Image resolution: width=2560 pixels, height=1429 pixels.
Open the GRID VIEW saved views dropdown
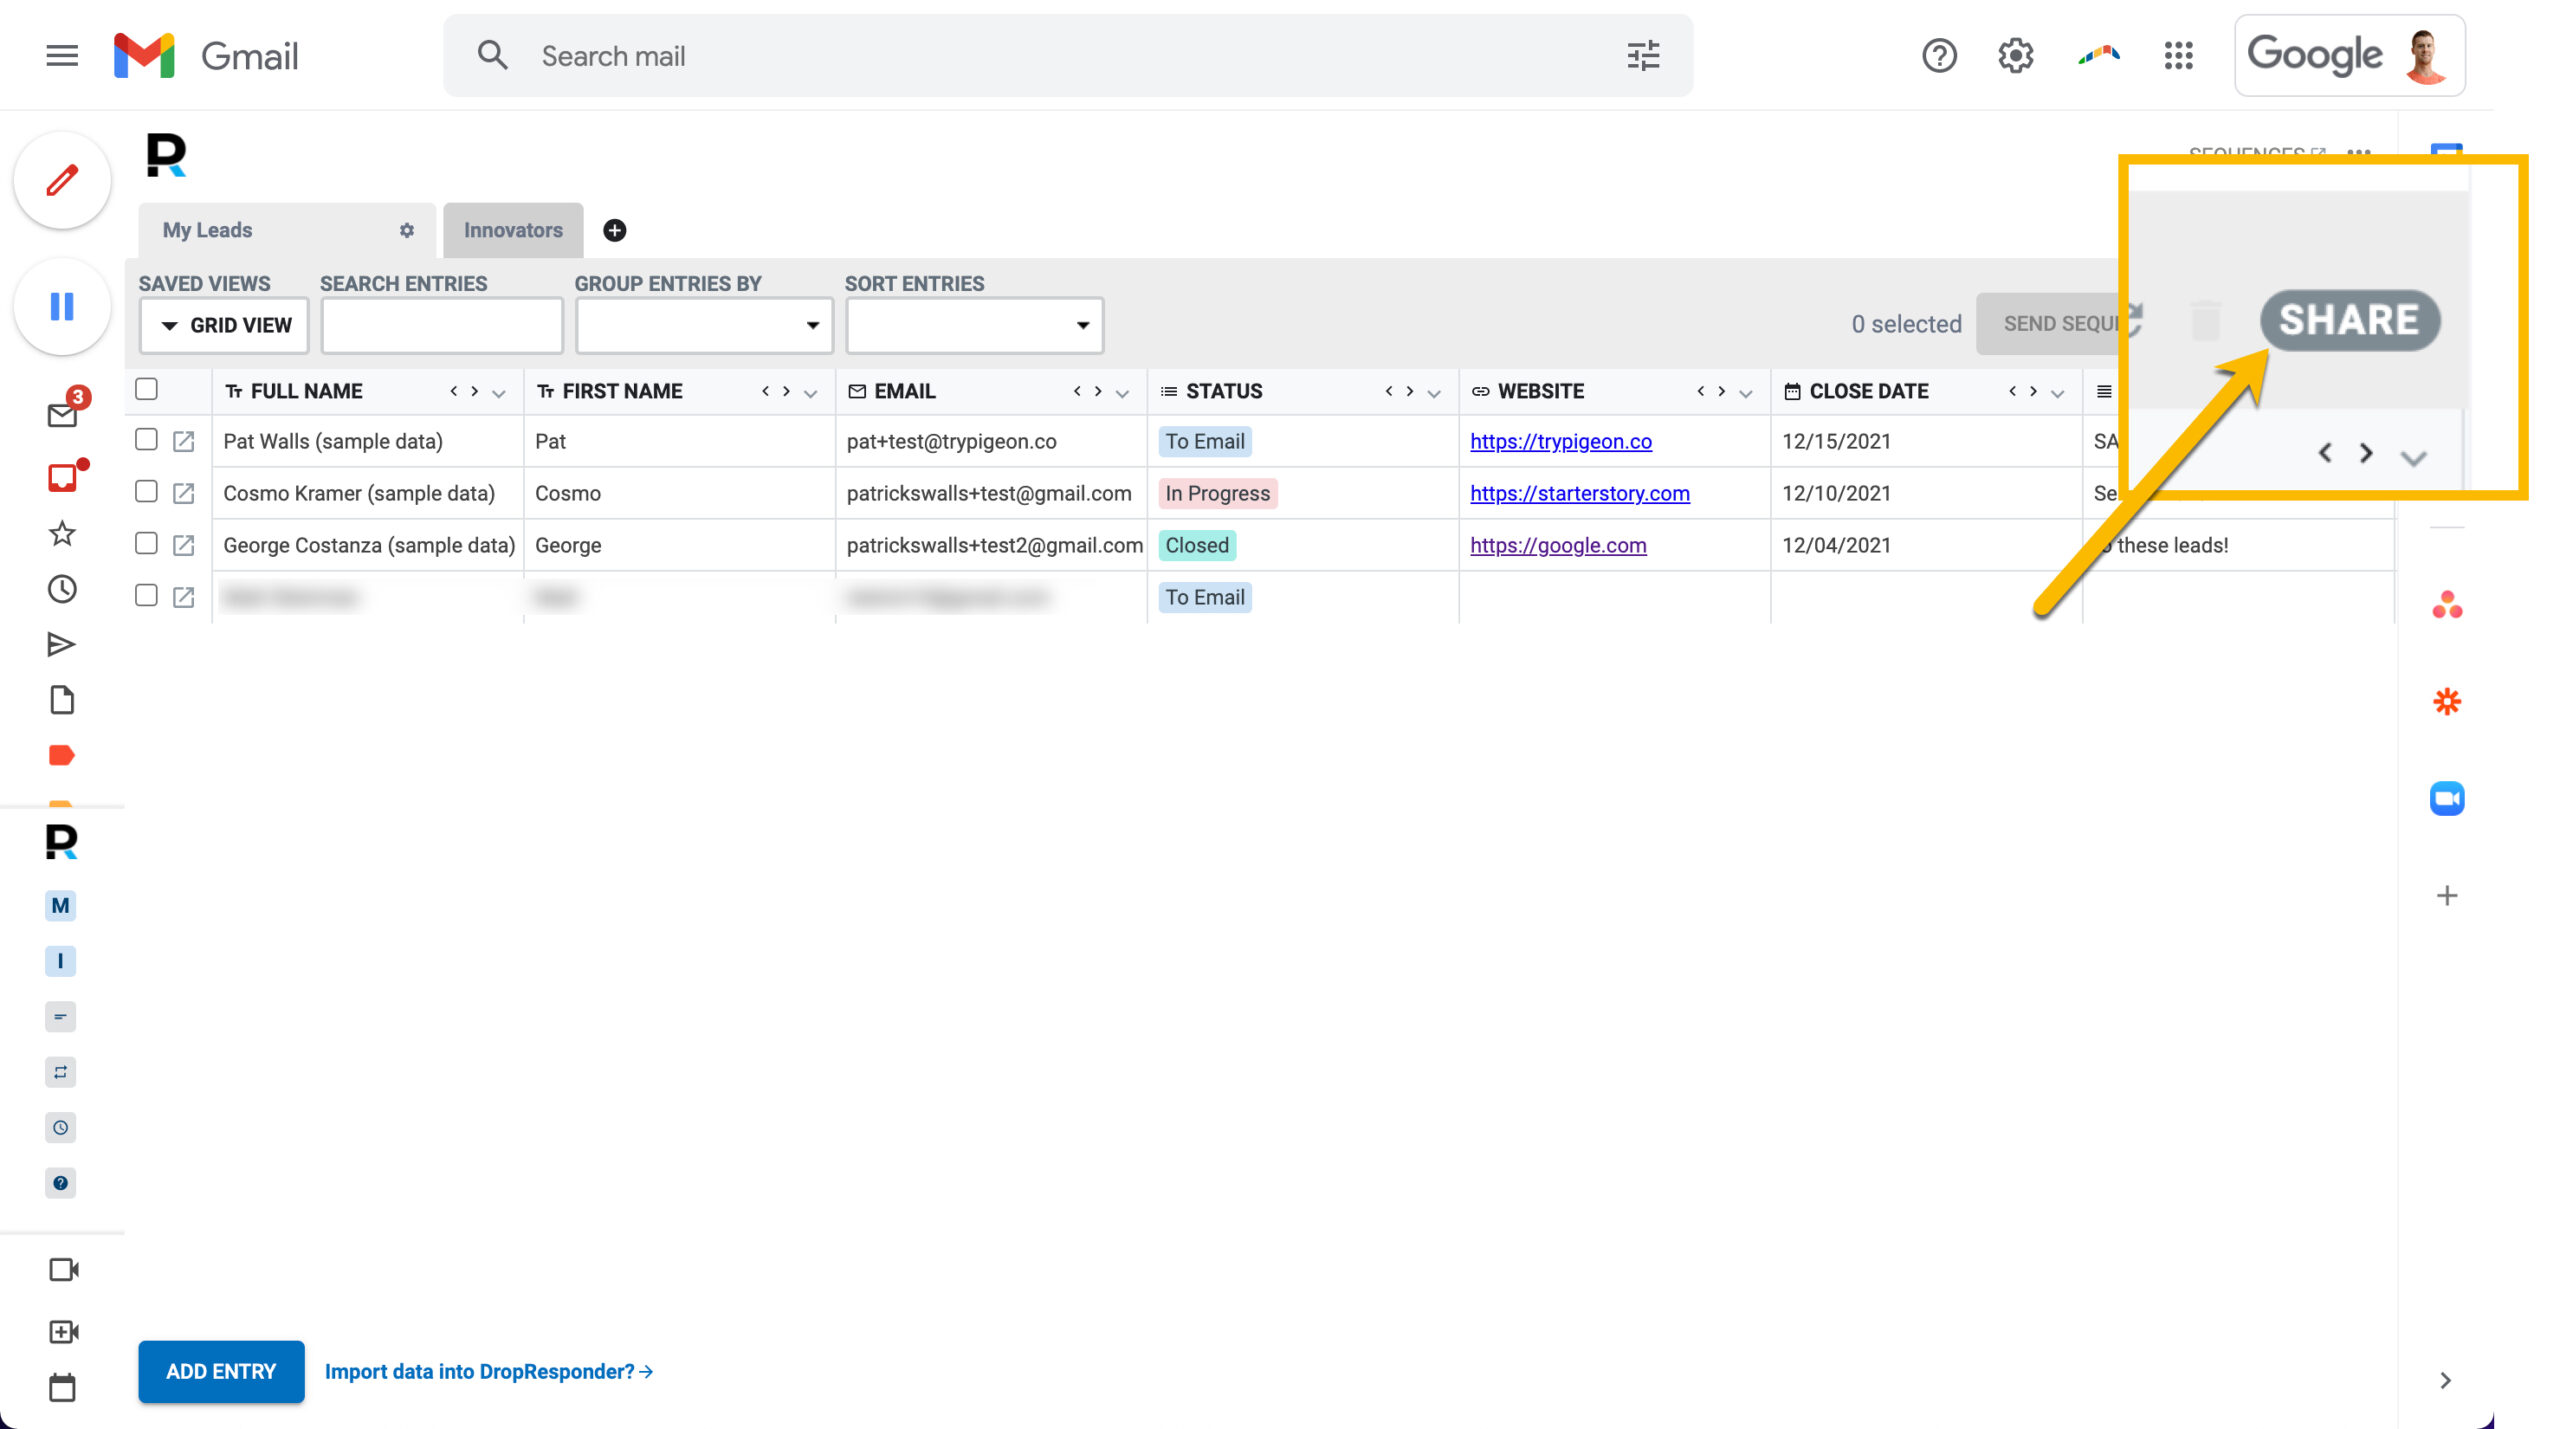click(x=224, y=325)
